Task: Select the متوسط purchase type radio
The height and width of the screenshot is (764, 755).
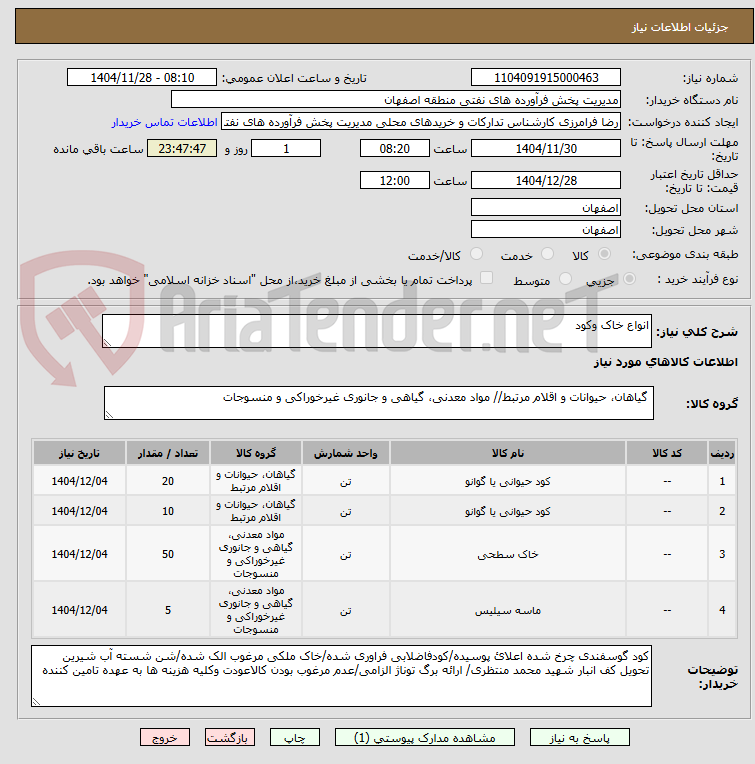Action: [566, 279]
